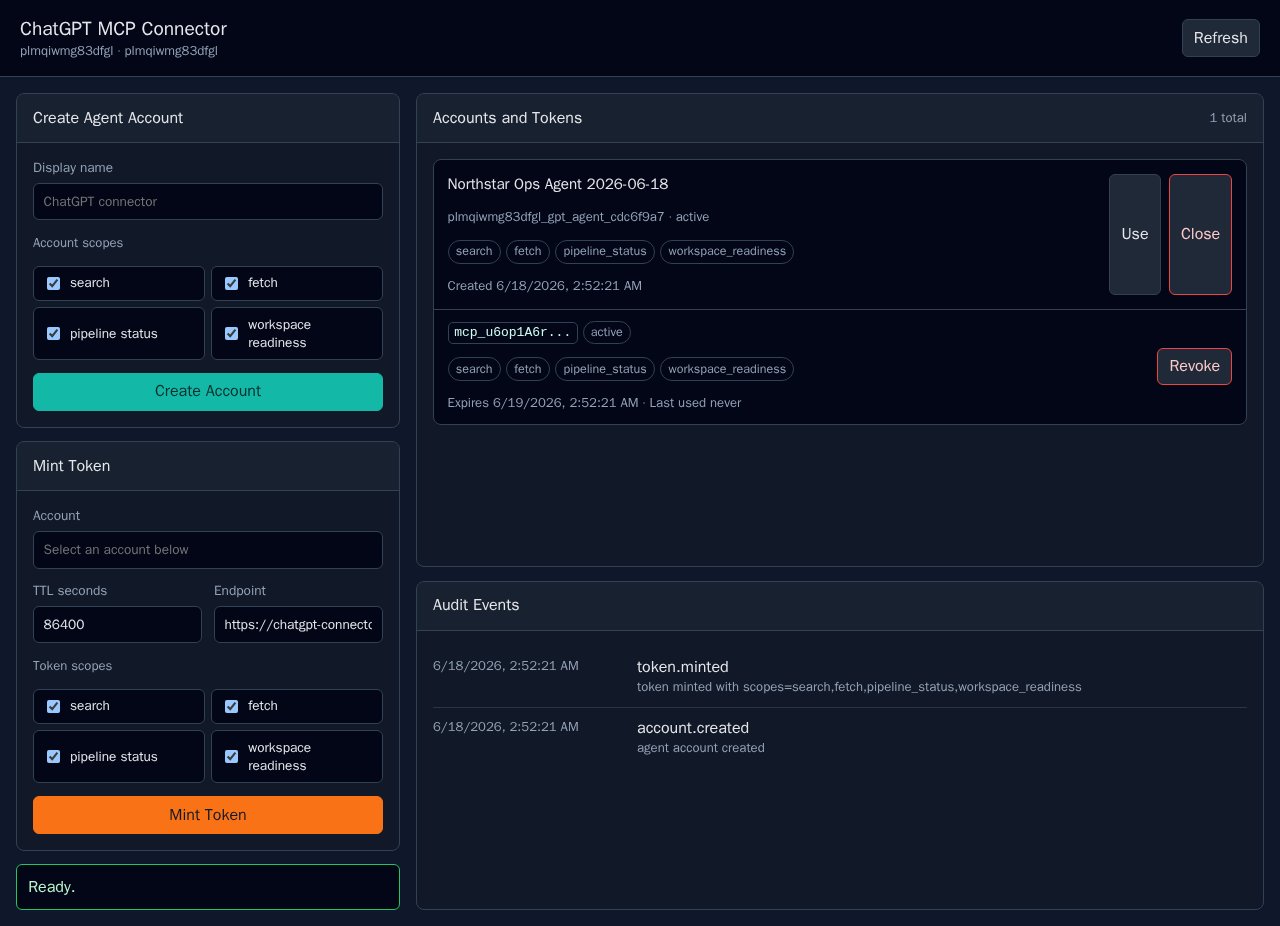Close the Northstar Ops Agent account
This screenshot has height=926, width=1280.
pos(1200,234)
